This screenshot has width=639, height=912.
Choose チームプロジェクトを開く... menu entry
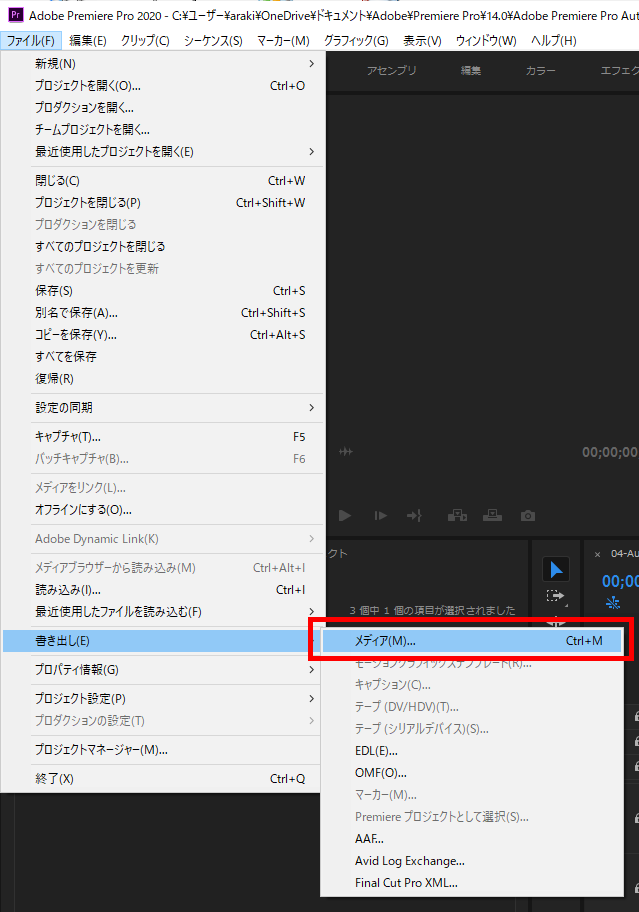pyautogui.click(x=162, y=130)
